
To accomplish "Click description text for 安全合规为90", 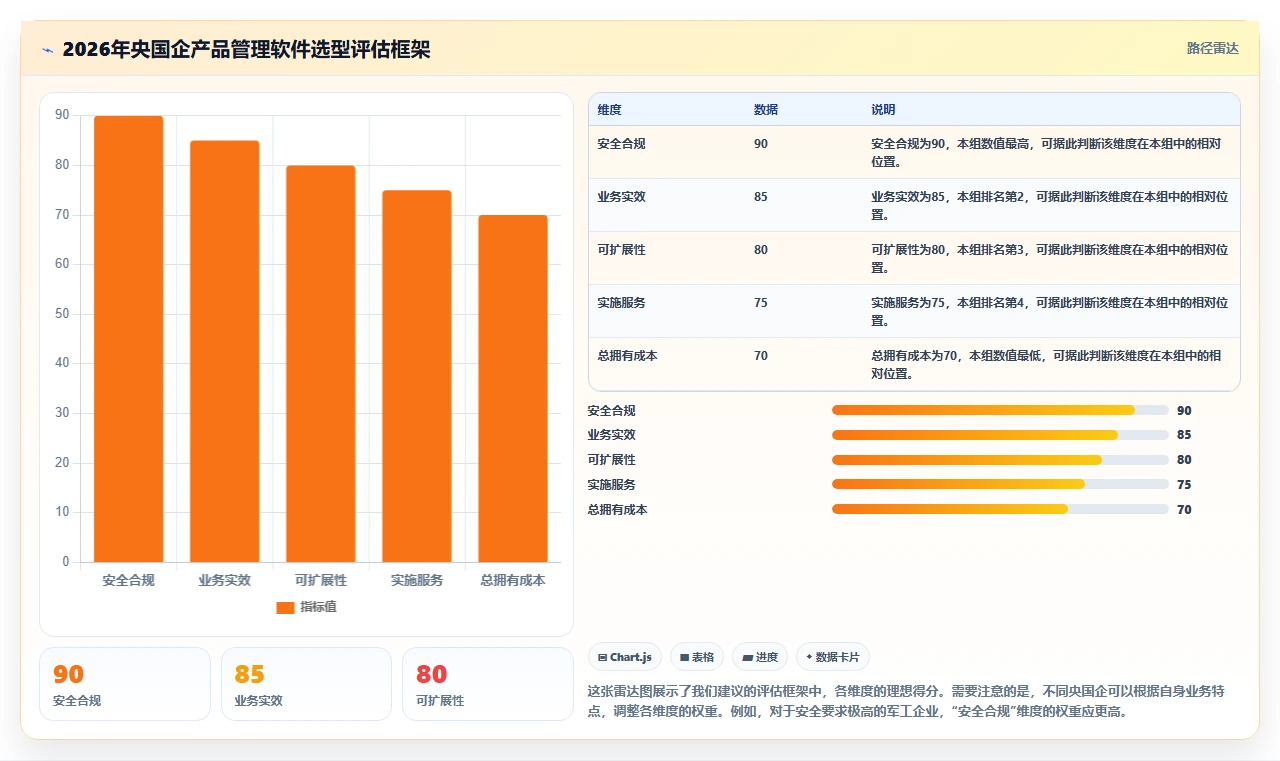I will pos(1047,153).
